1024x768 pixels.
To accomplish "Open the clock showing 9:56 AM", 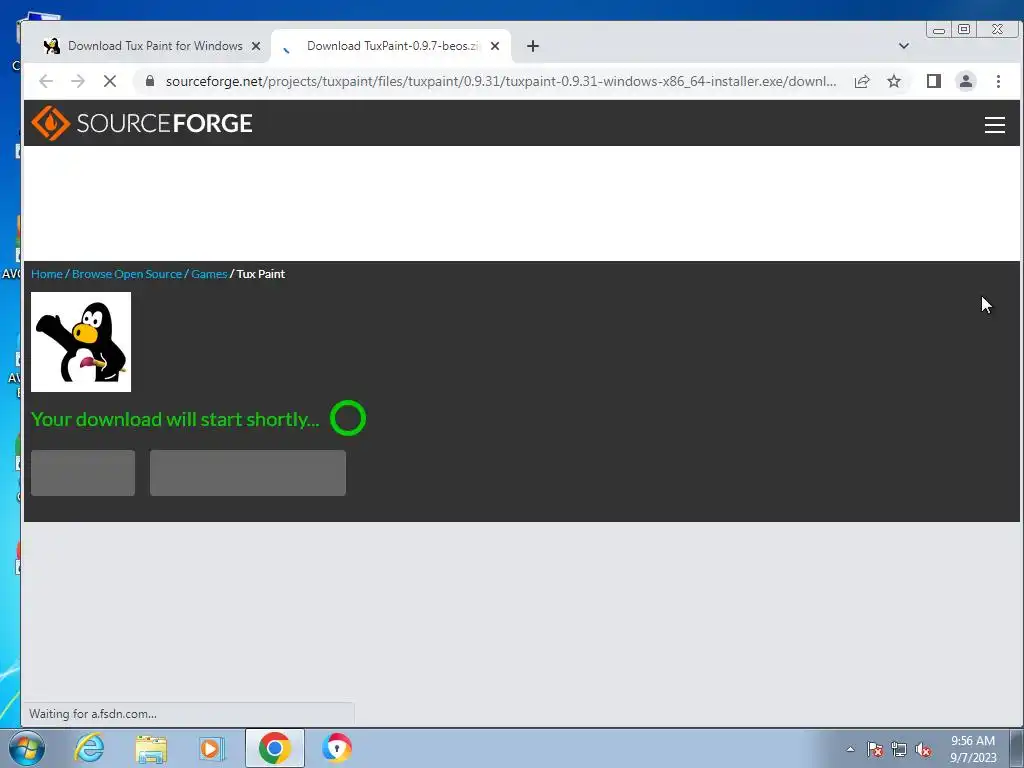I will click(973, 749).
